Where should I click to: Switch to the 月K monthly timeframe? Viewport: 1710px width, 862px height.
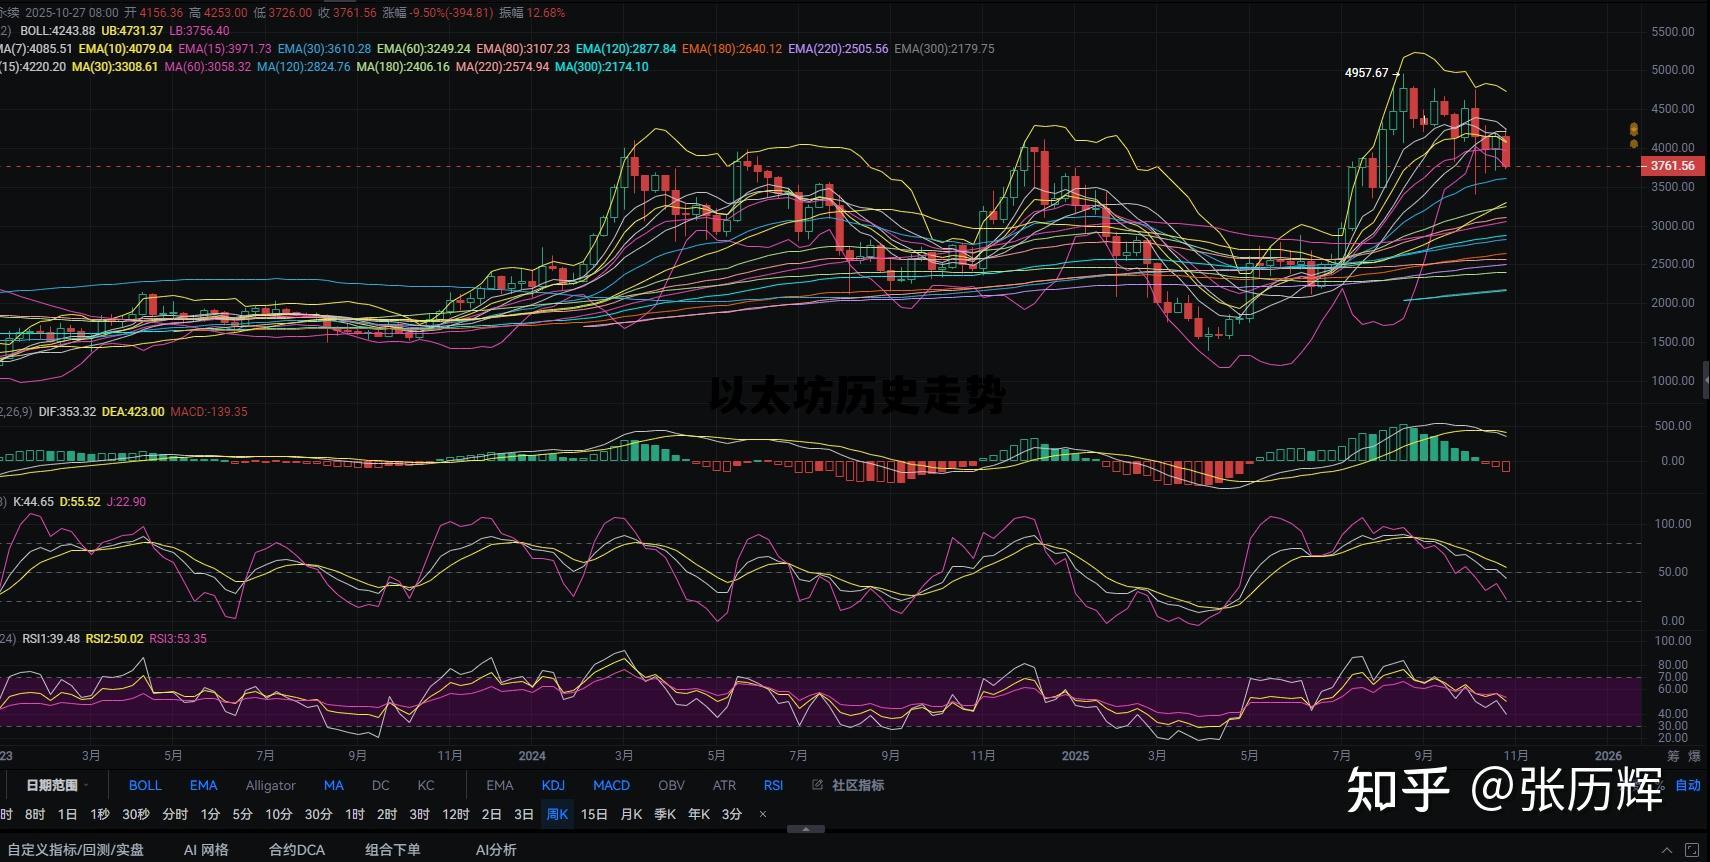pos(631,814)
